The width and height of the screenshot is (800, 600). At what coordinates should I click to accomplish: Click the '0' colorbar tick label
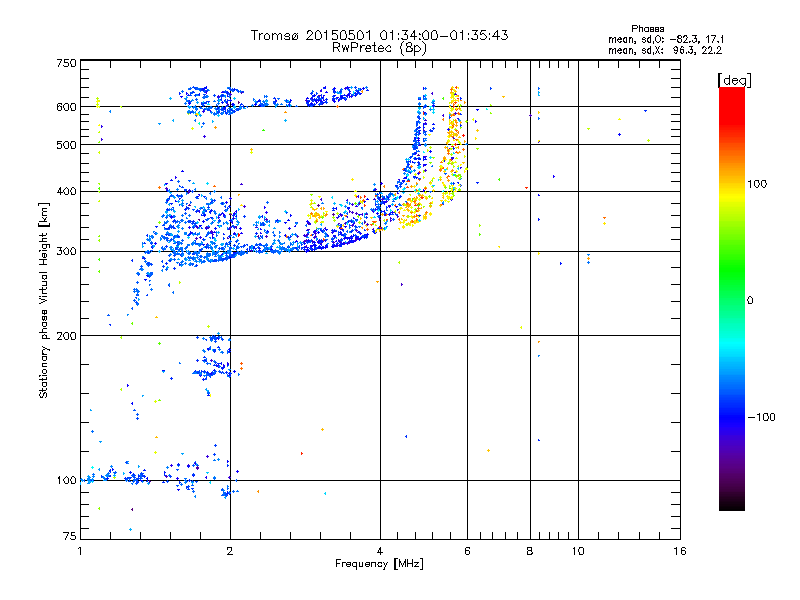click(x=750, y=301)
